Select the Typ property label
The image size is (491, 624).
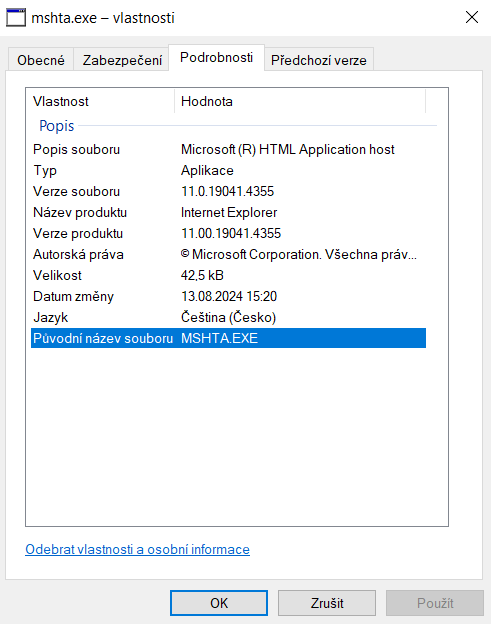pyautogui.click(x=45, y=171)
